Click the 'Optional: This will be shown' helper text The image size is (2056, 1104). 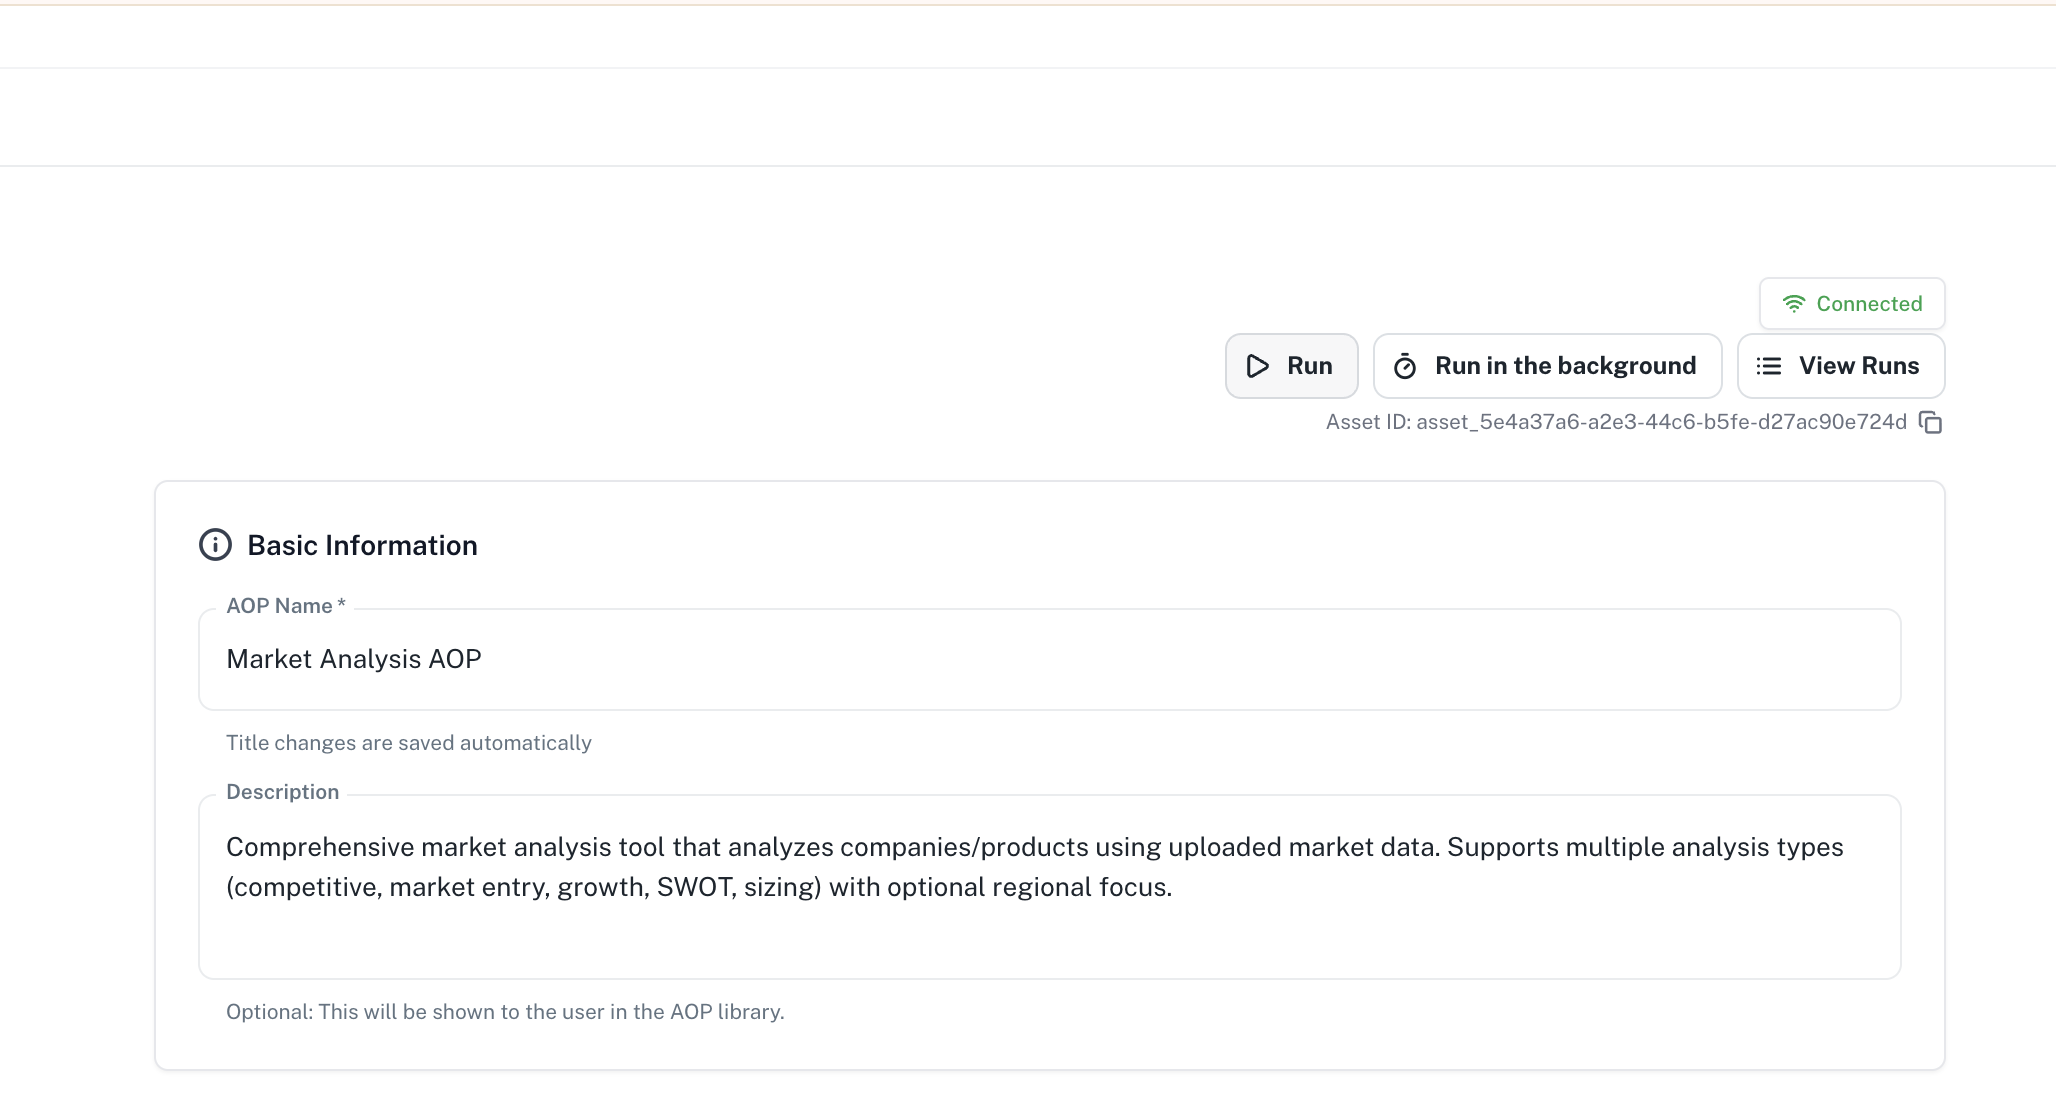point(504,1012)
